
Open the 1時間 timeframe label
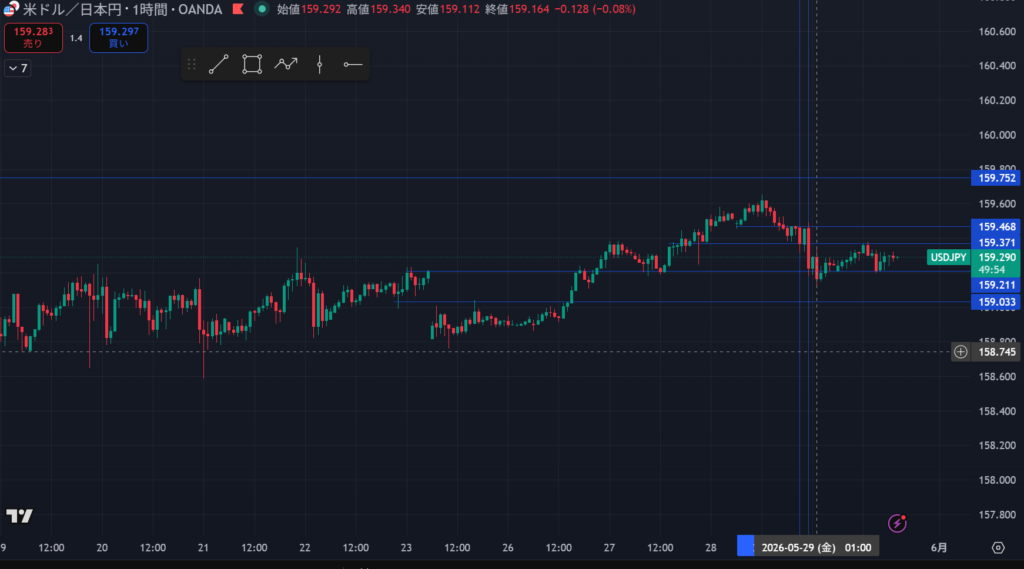point(150,10)
